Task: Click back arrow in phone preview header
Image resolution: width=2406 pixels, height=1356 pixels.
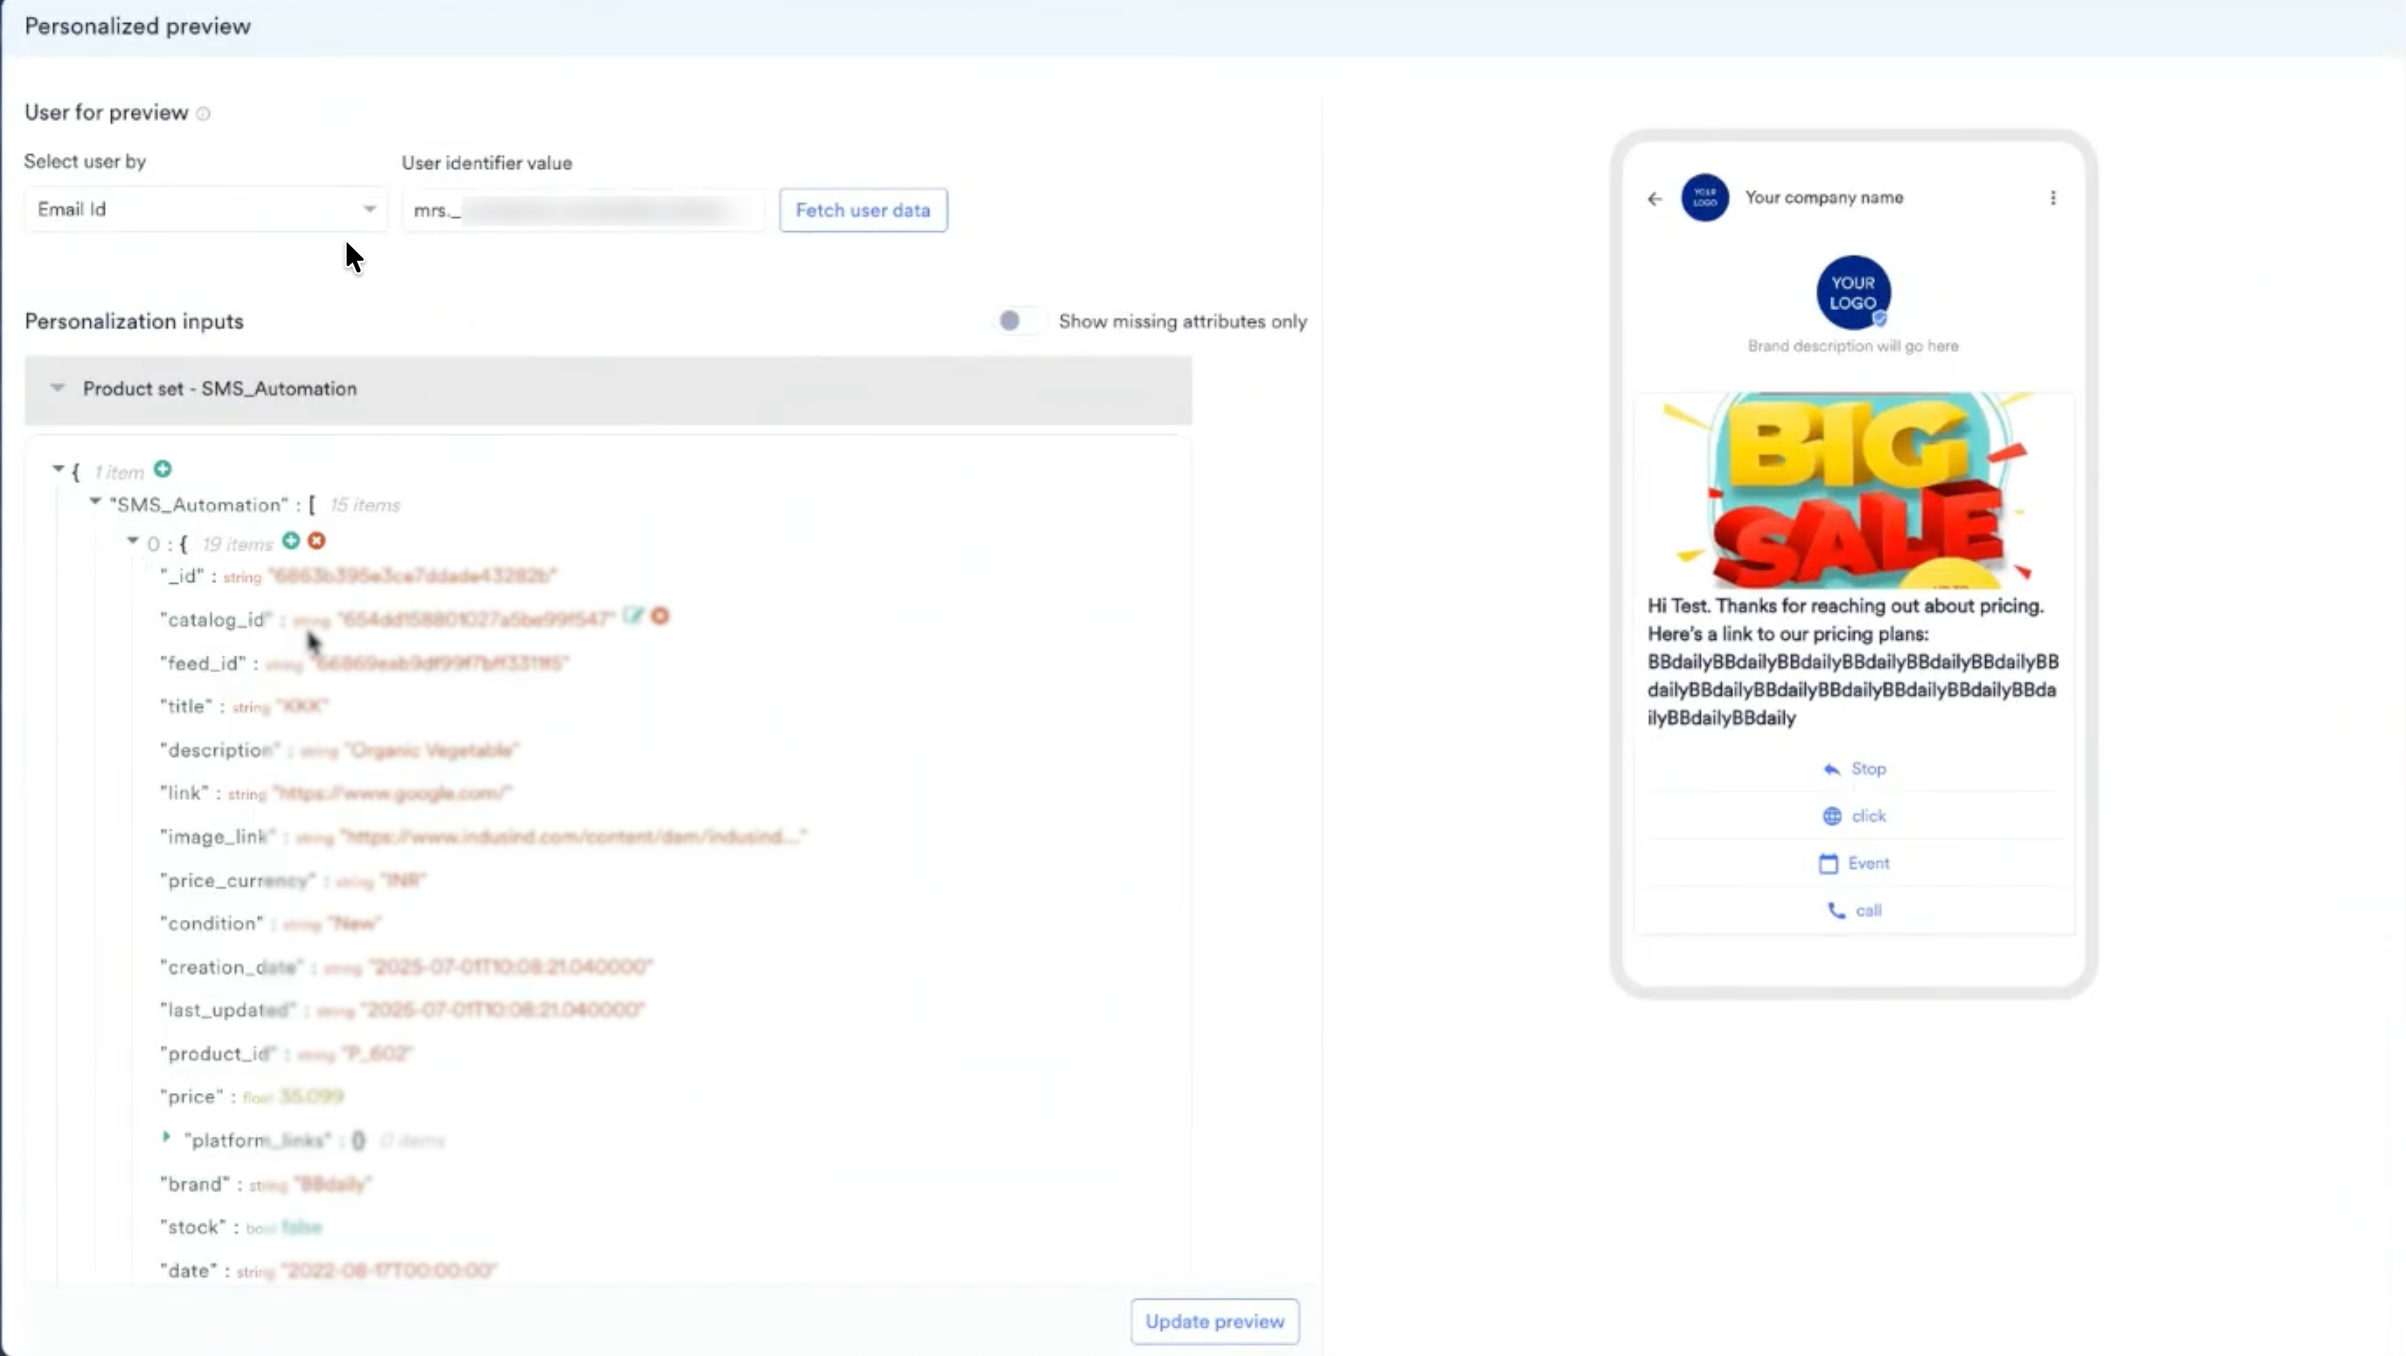Action: point(1655,198)
